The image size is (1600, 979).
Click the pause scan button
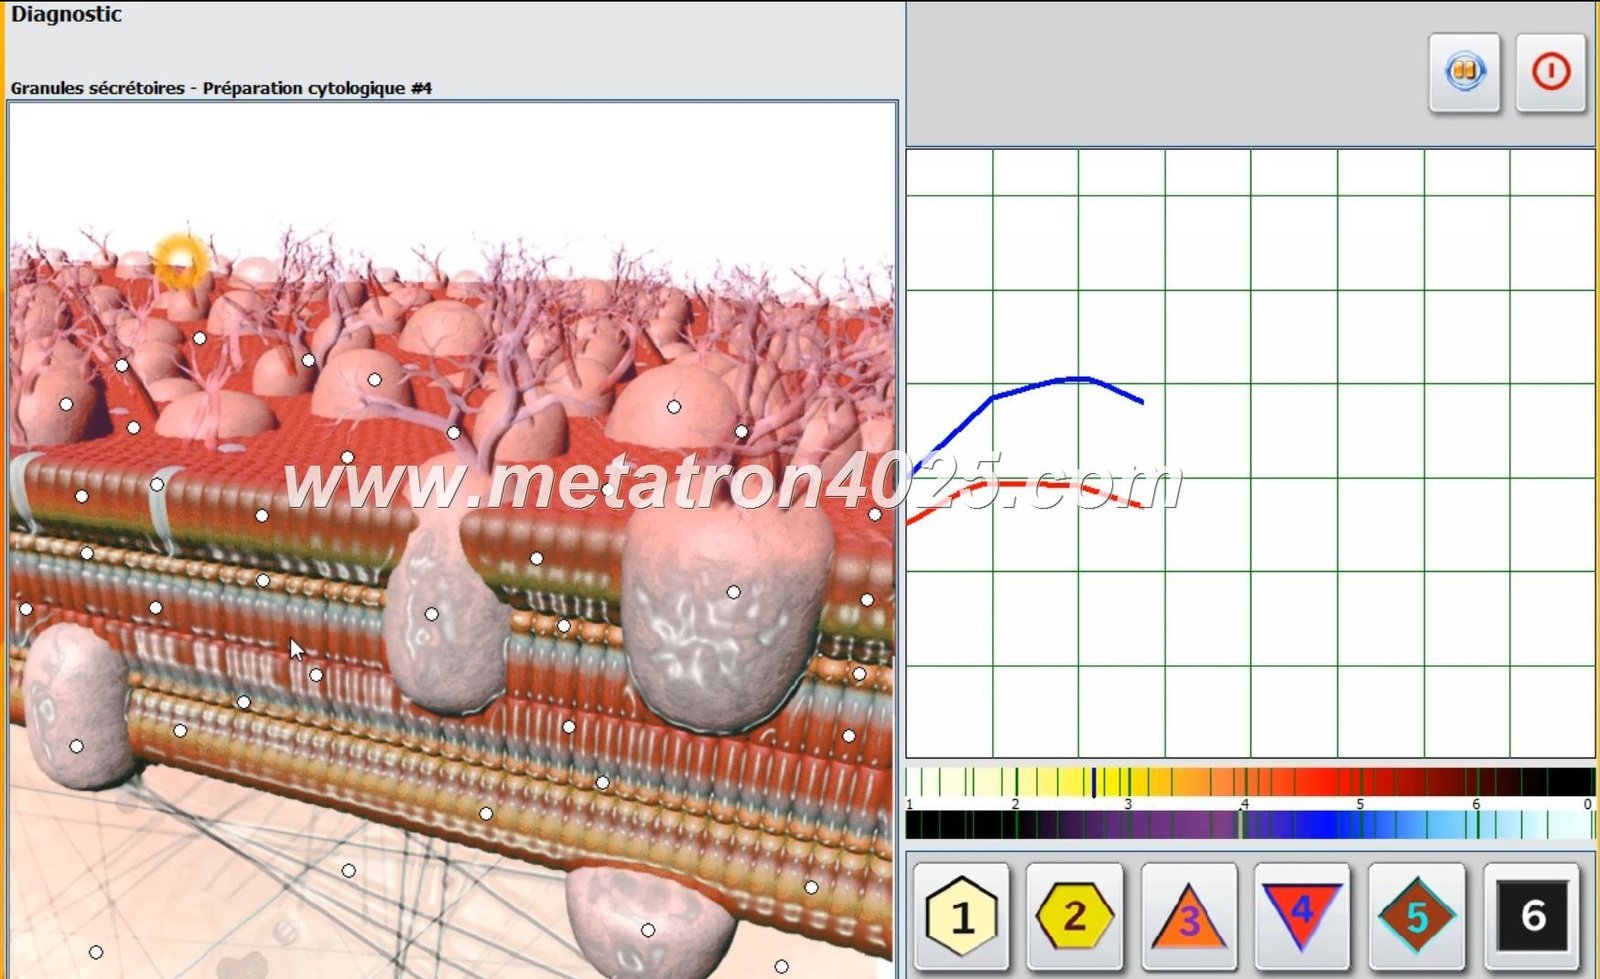click(x=1464, y=72)
